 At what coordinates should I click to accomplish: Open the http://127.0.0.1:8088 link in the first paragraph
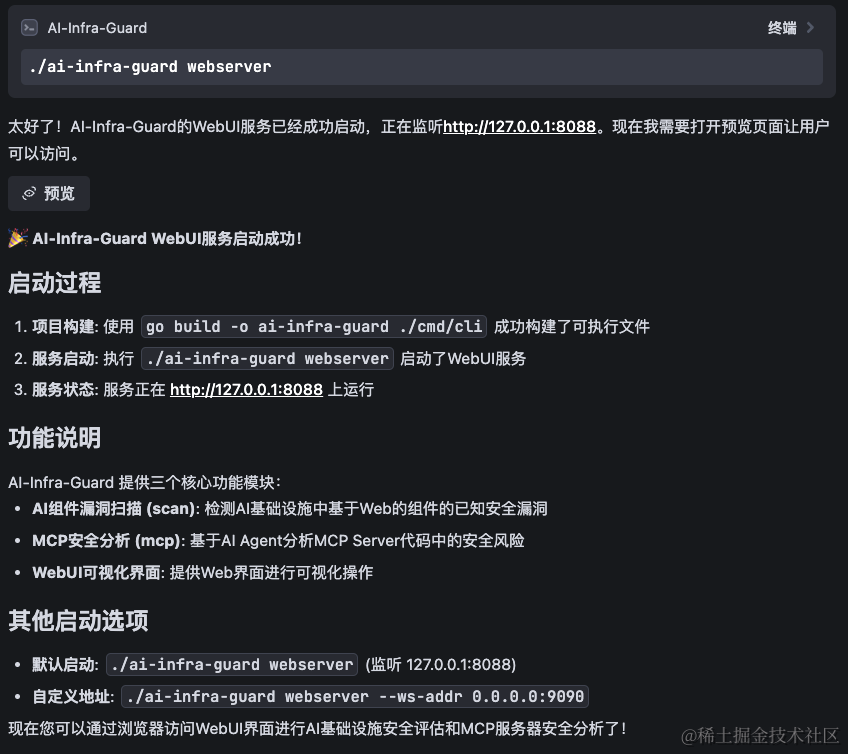[x=519, y=127]
